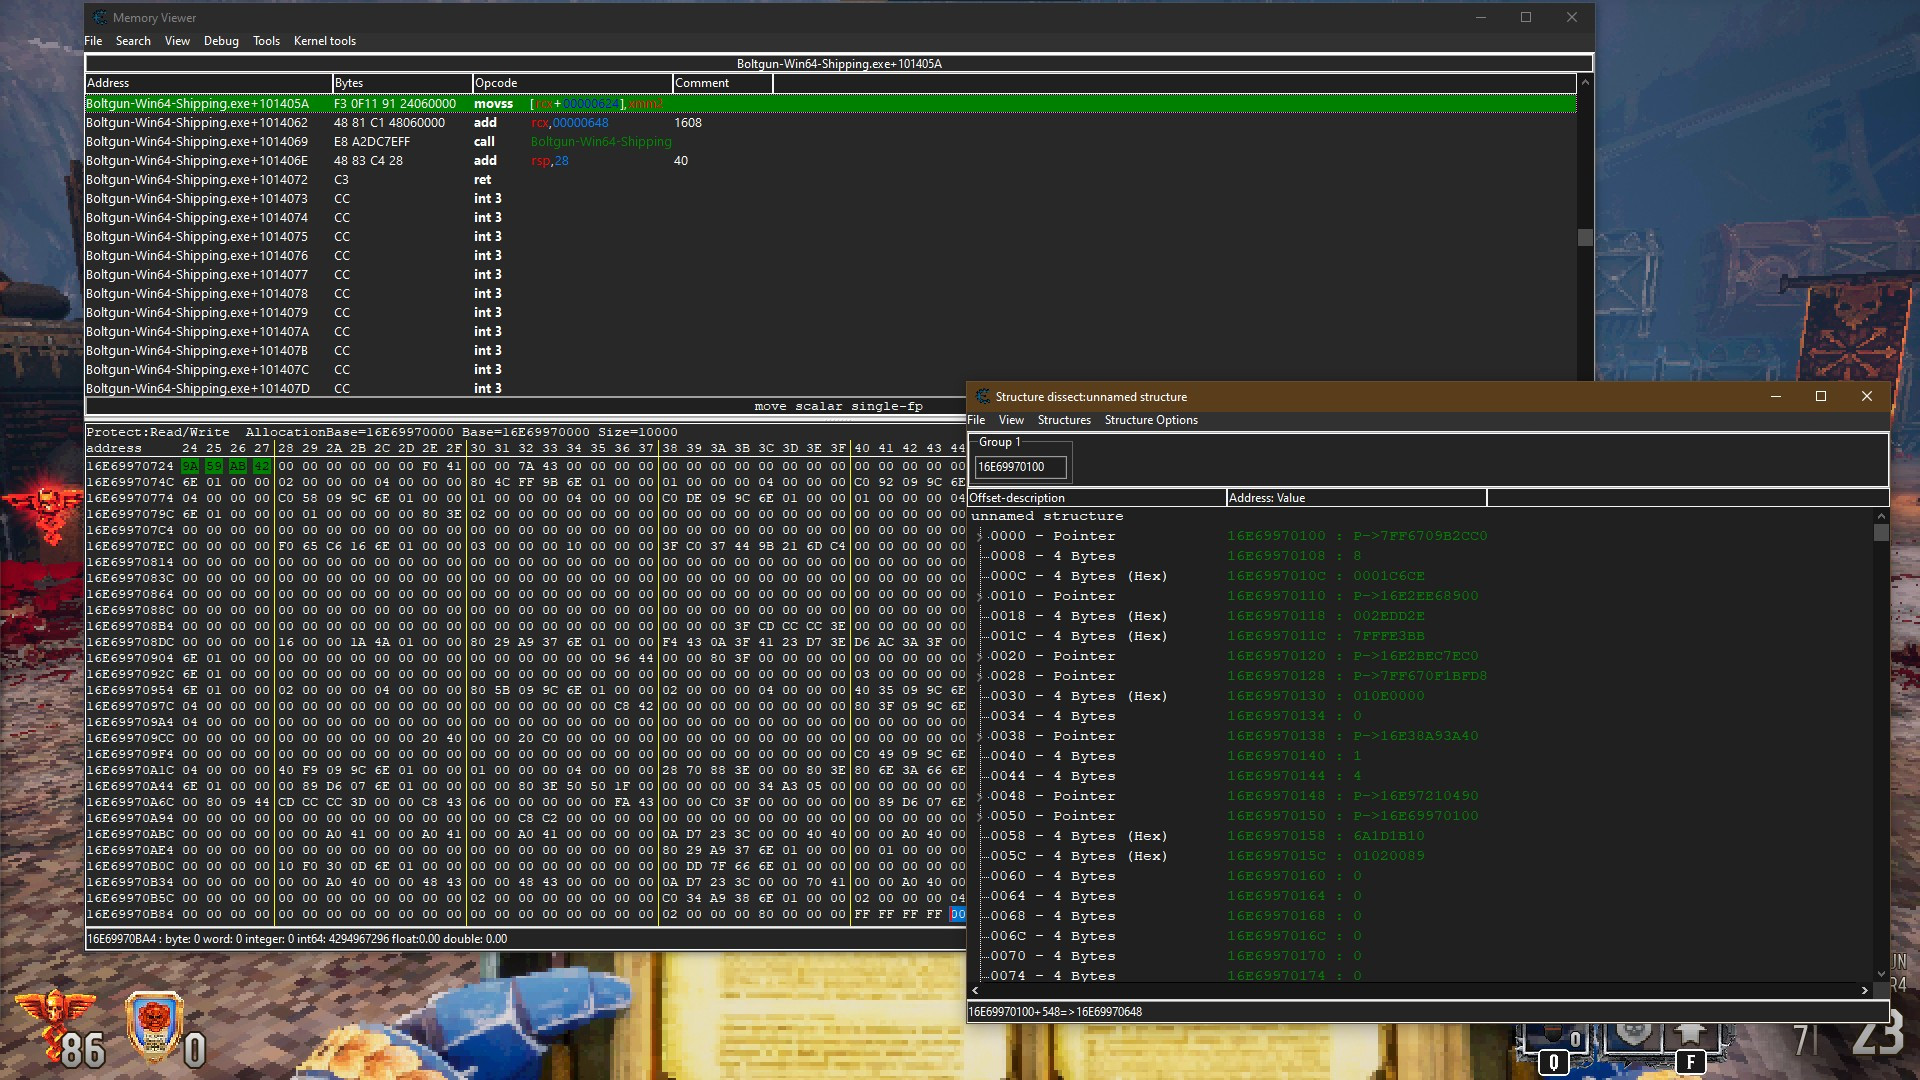Maximize the Structure dissect window

coord(1820,397)
